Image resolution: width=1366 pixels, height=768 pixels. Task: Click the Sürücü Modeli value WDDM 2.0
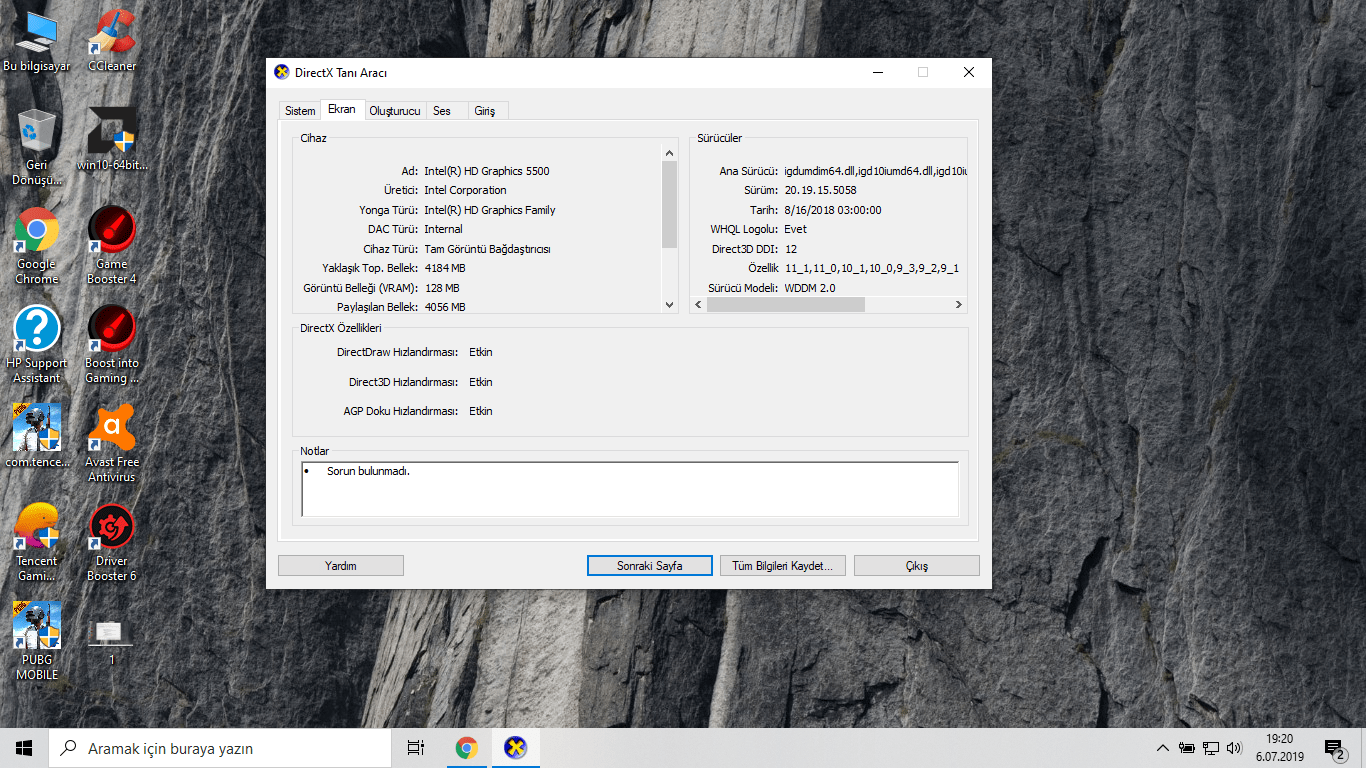click(810, 288)
